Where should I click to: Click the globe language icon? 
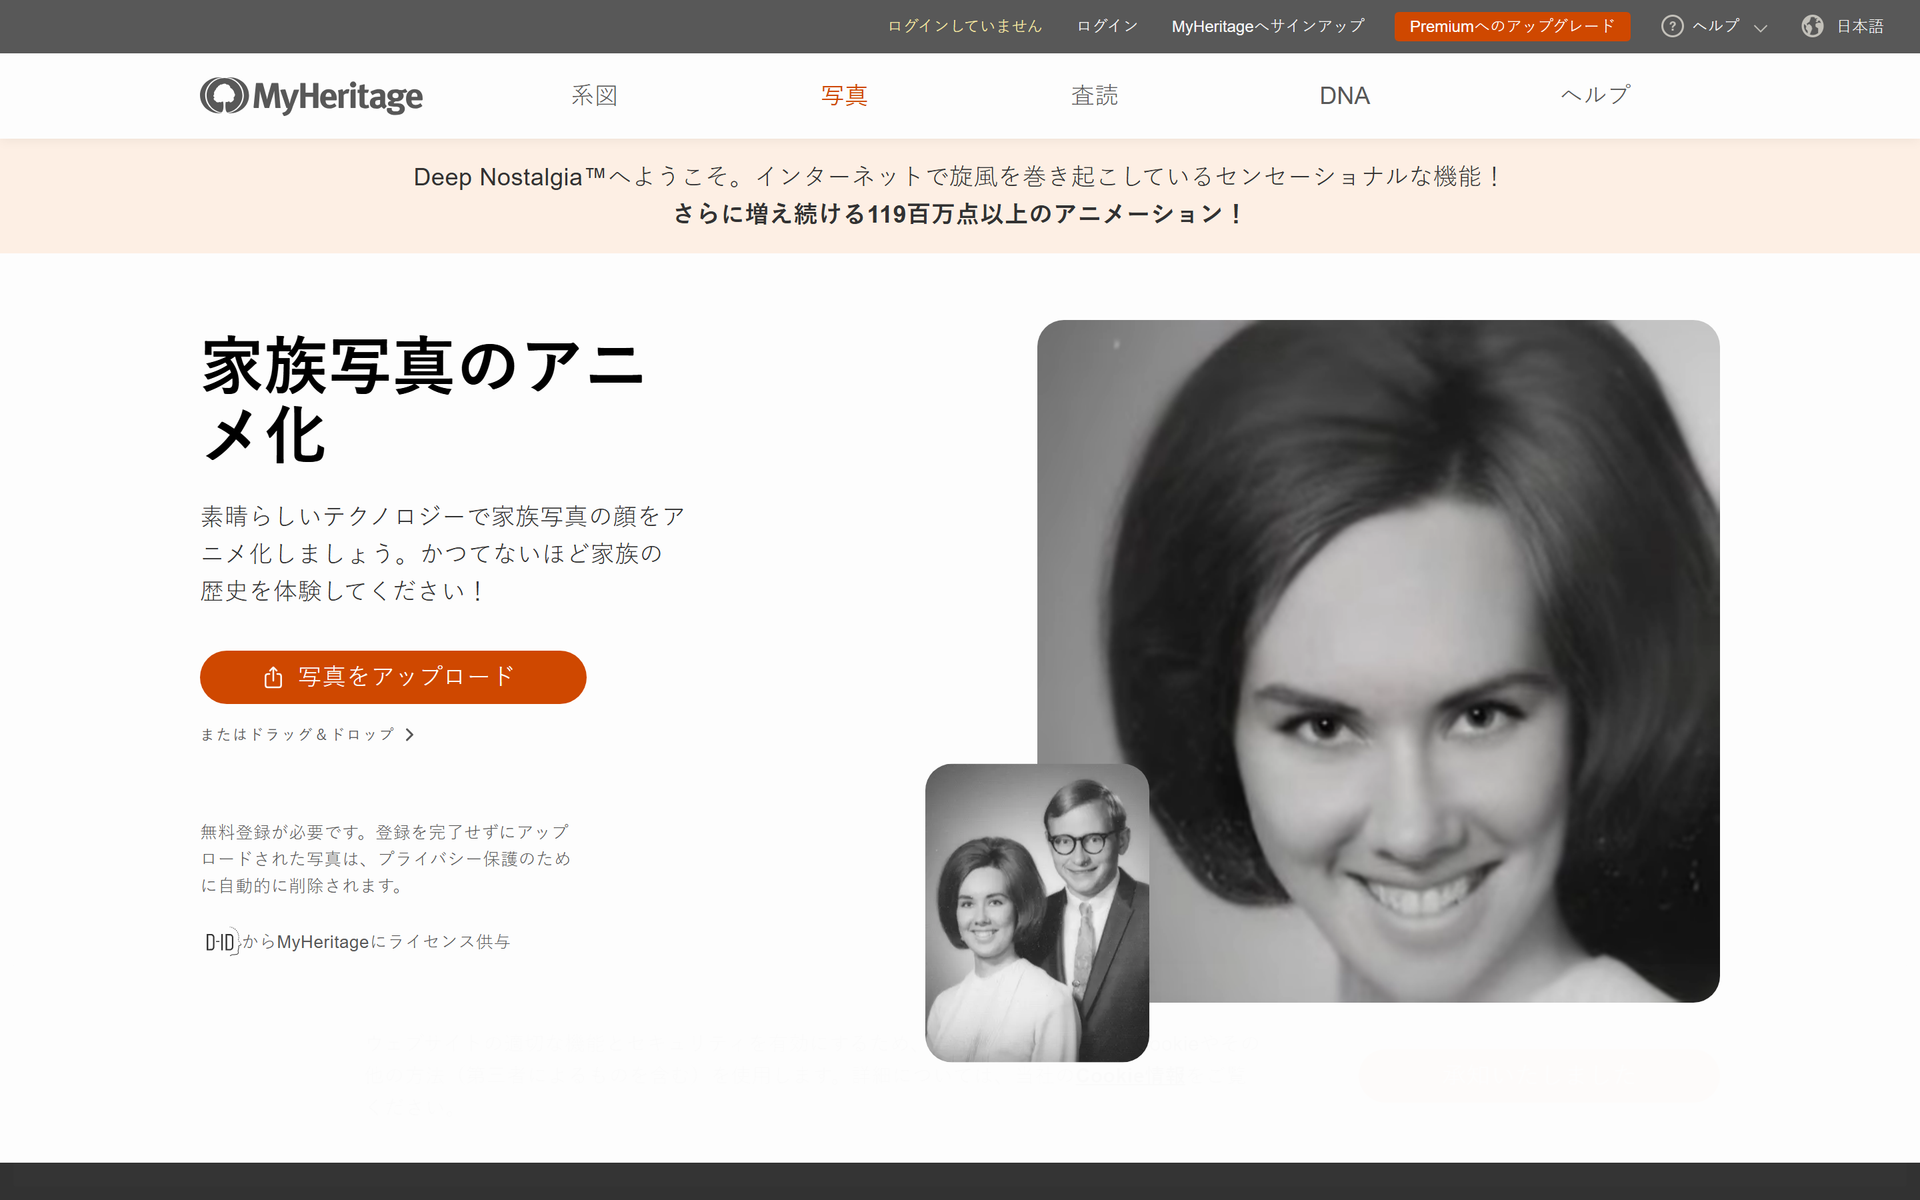point(1812,26)
